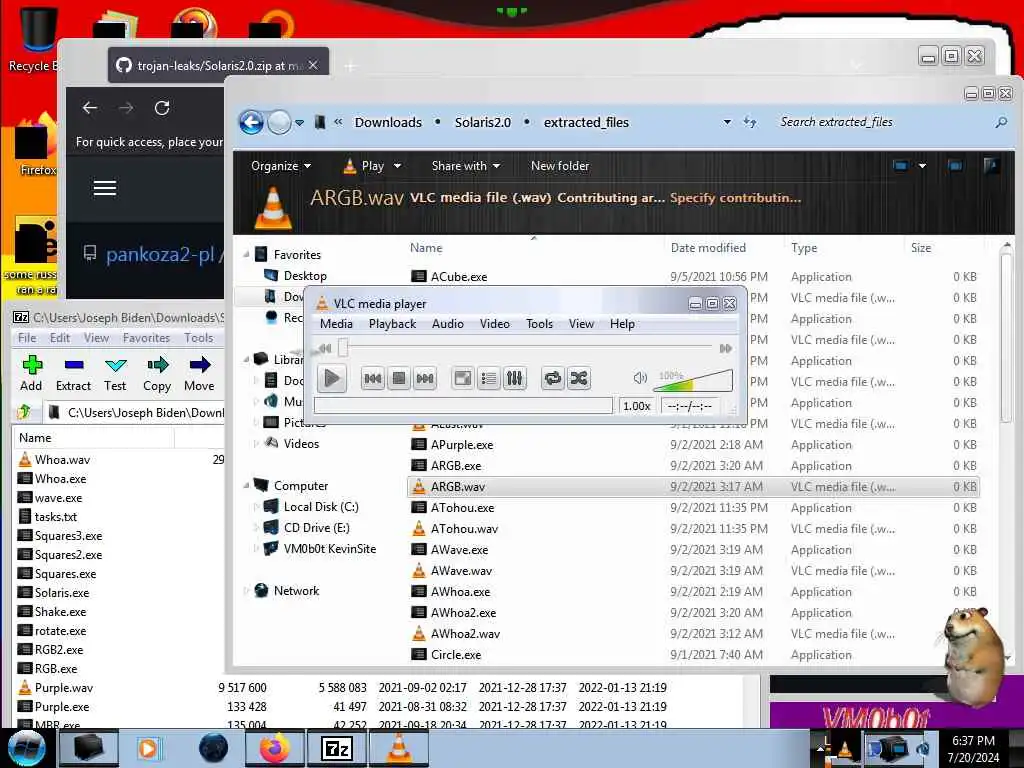Open VLC Audio menu

(x=448, y=324)
